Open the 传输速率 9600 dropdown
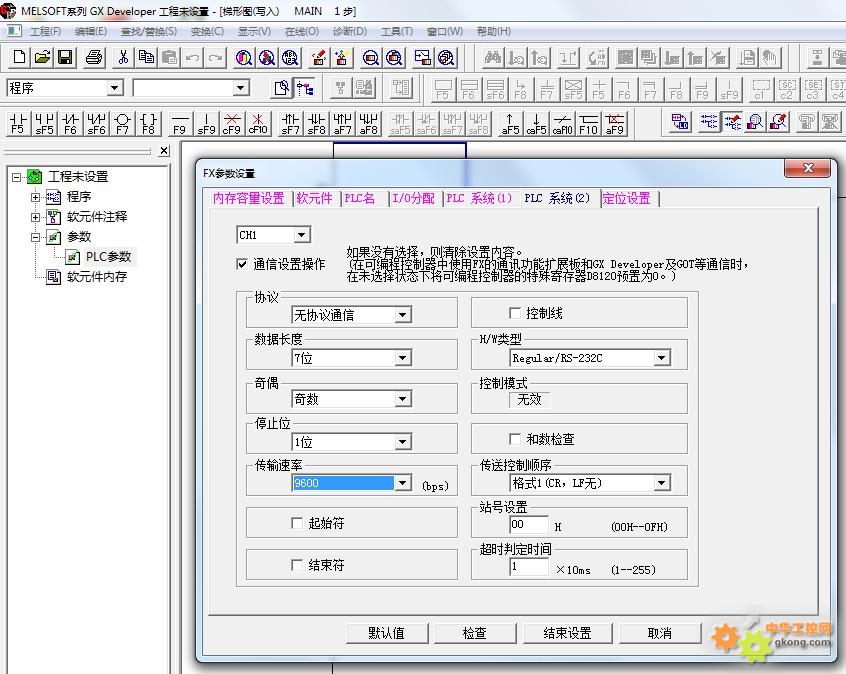Screen dimensions: 846x674 point(402,482)
